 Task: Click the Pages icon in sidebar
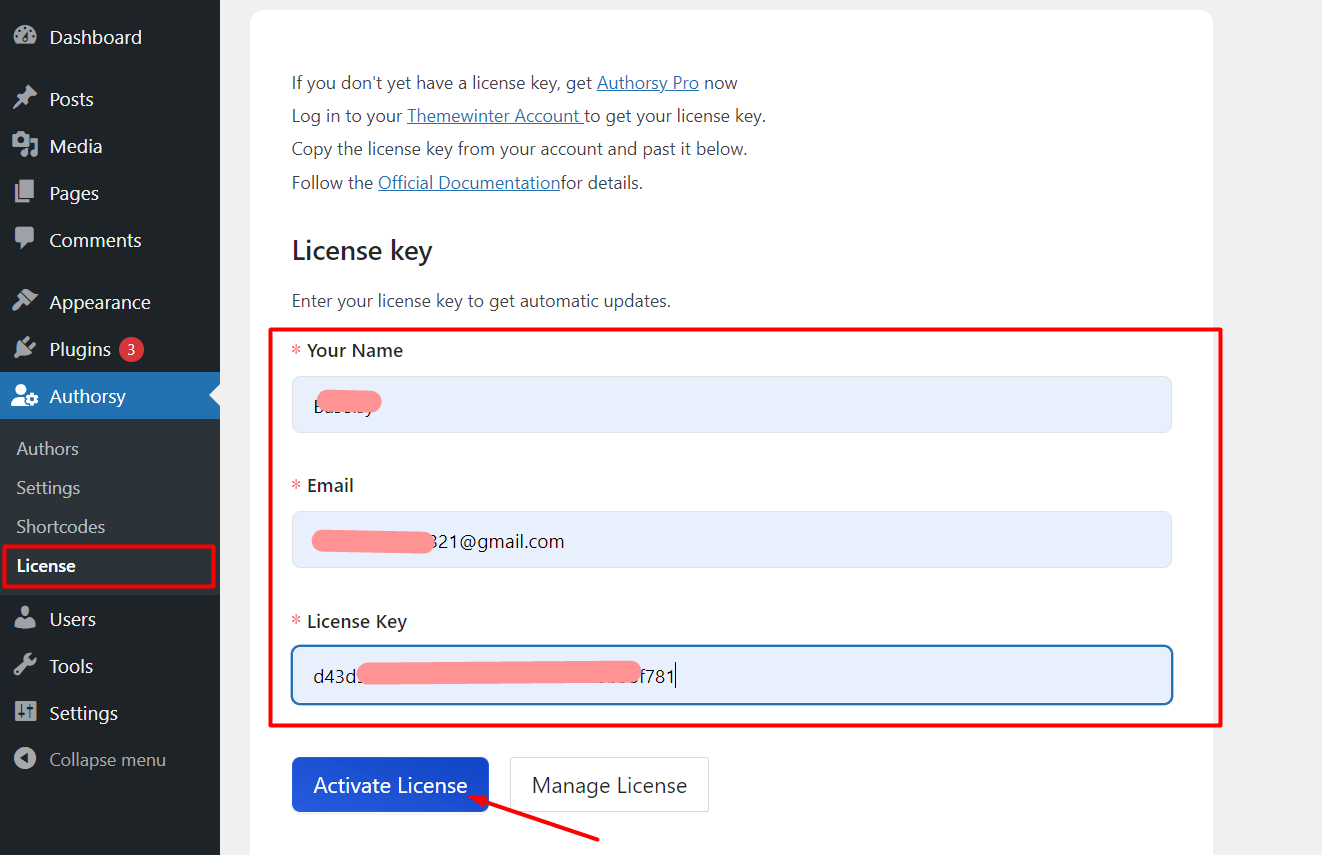coord(25,193)
